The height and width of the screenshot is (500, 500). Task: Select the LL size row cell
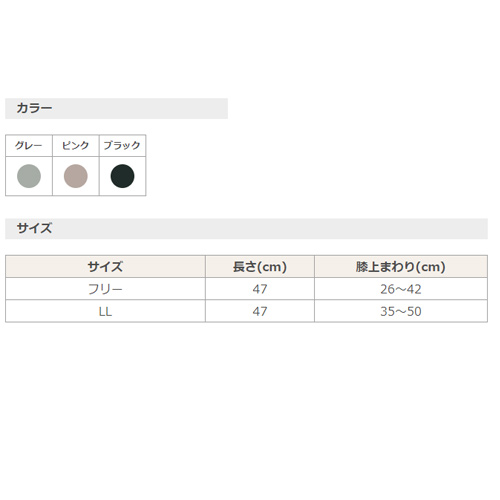click(105, 311)
